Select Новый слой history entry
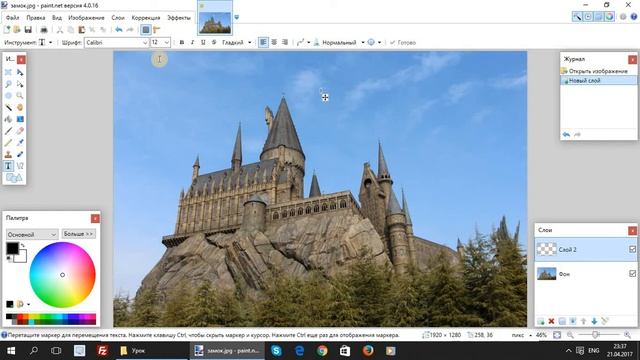 [x=598, y=81]
